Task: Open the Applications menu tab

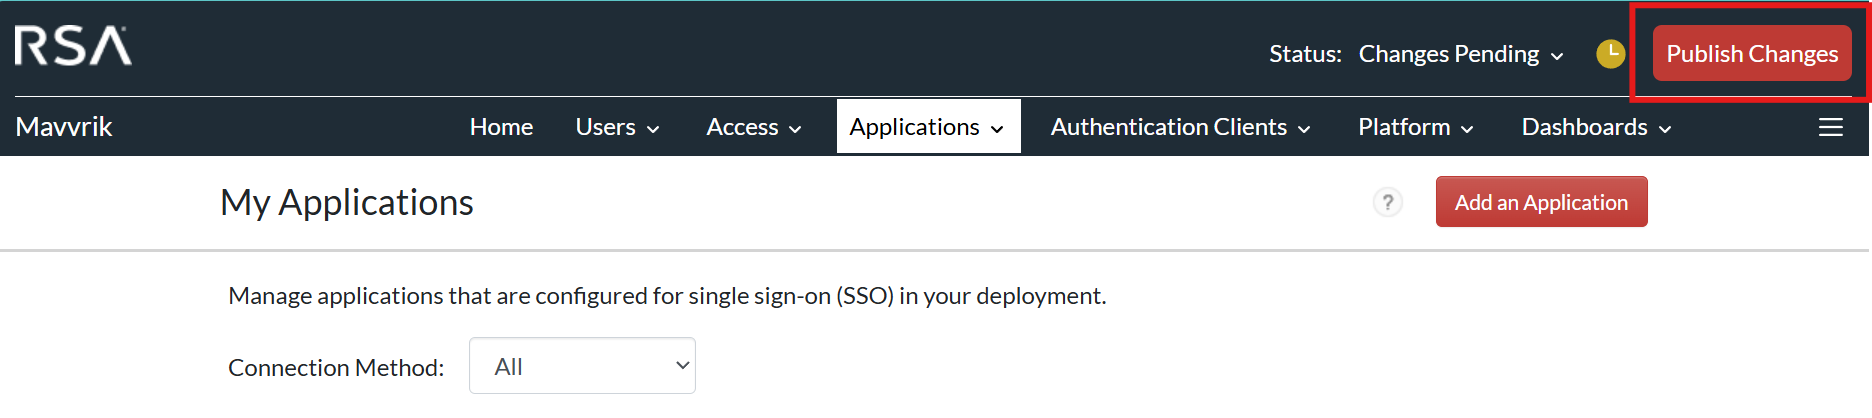Action: [927, 127]
